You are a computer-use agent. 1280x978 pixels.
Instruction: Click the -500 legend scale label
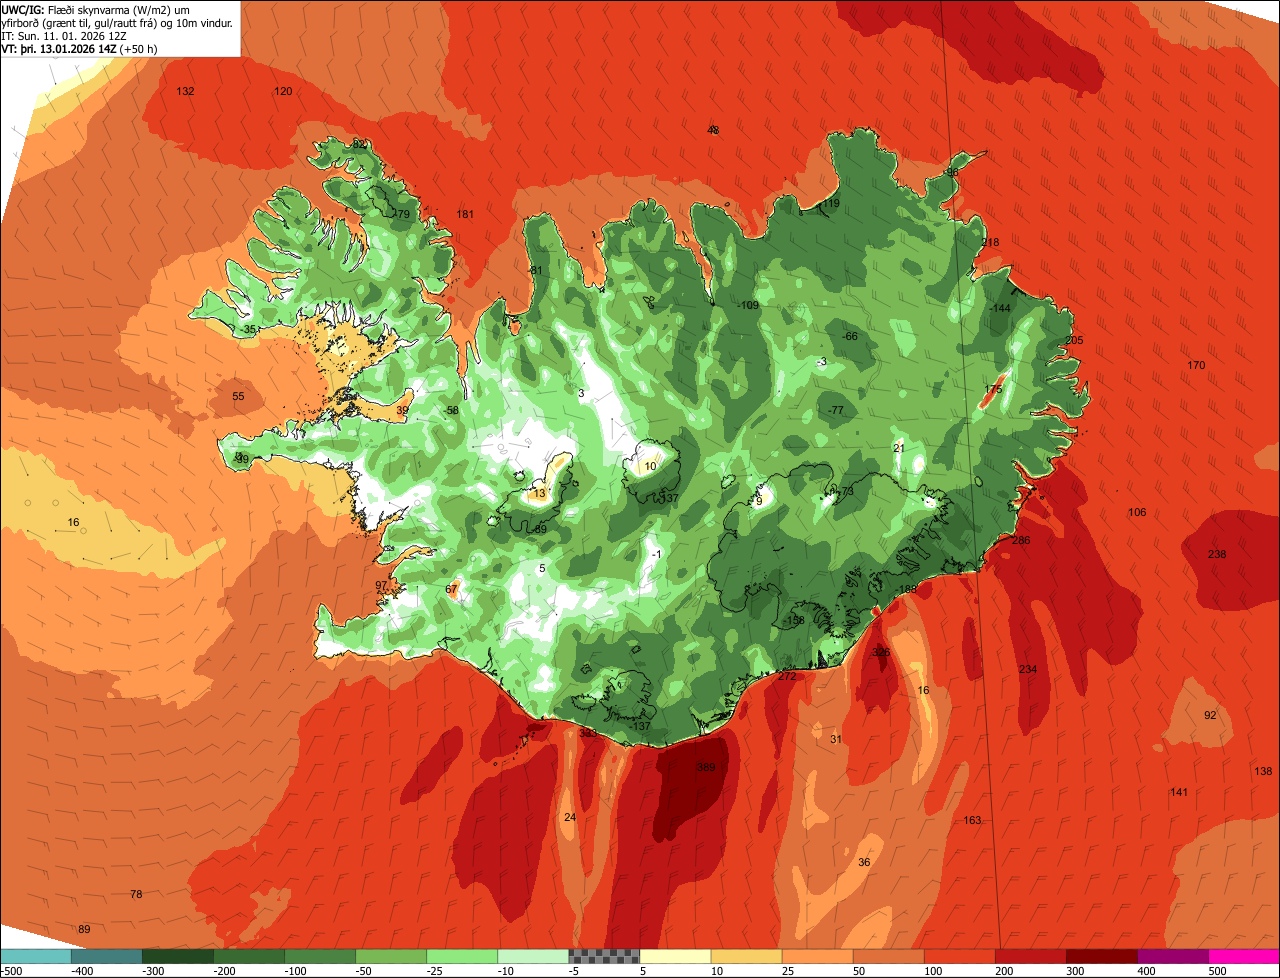pyautogui.click(x=11, y=971)
